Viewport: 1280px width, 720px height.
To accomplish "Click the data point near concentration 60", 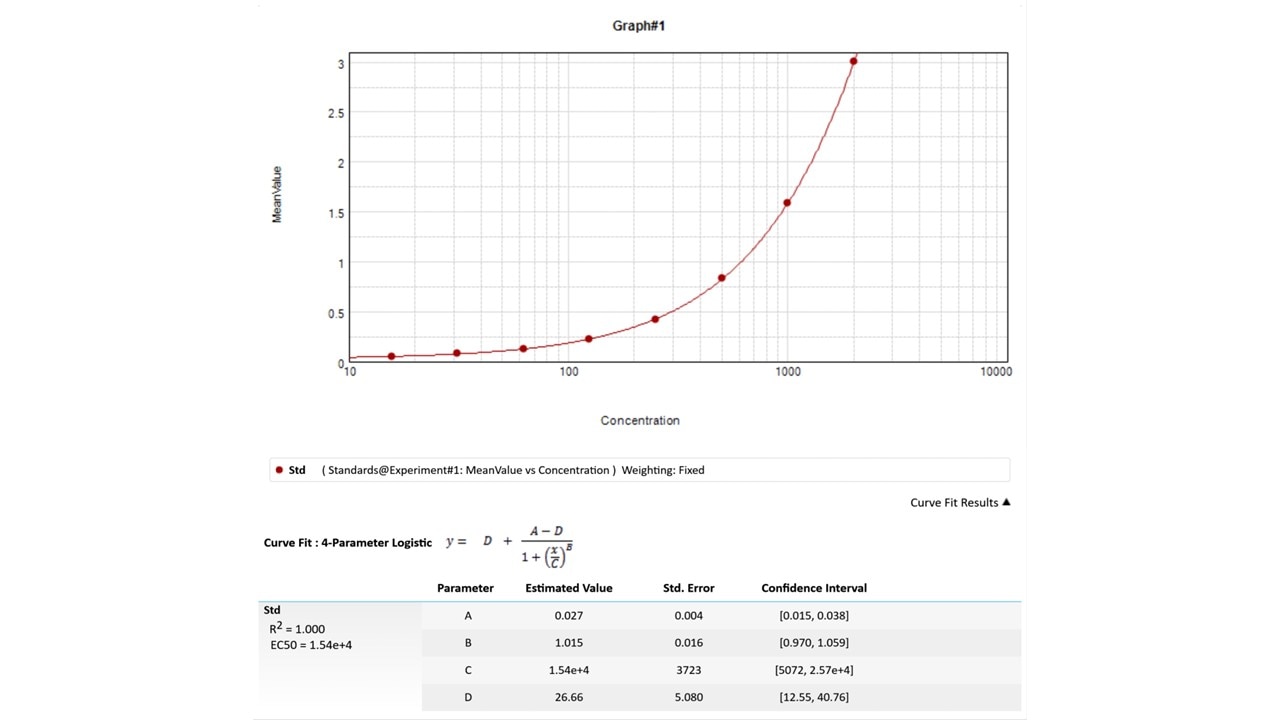I will [523, 348].
